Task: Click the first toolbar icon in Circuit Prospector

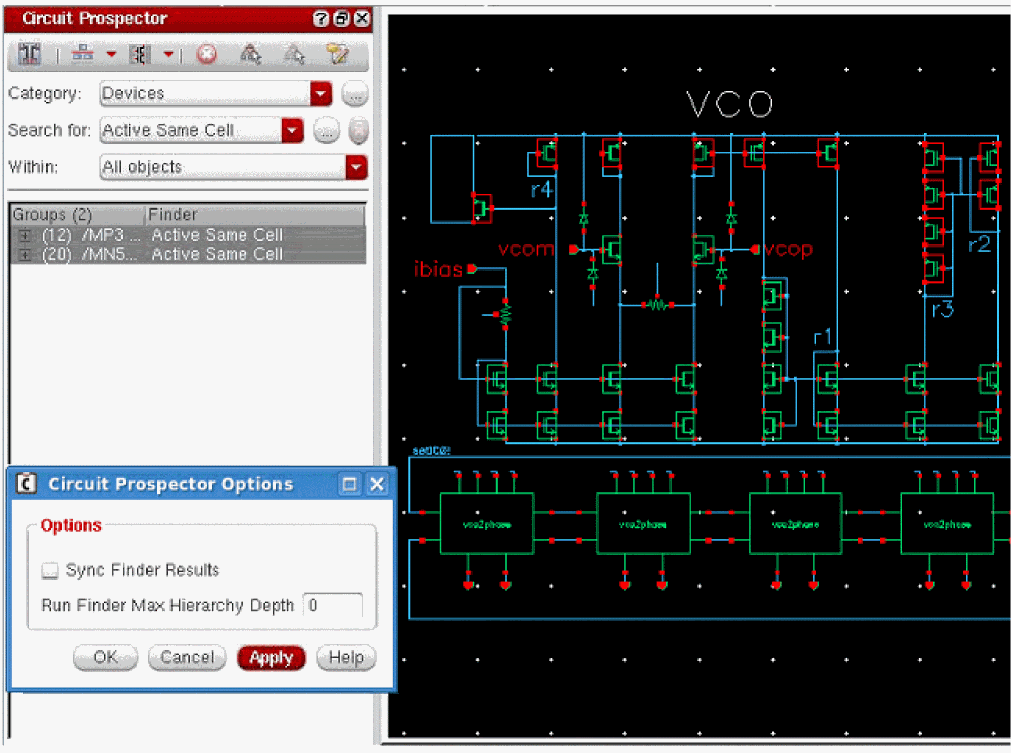Action: pos(29,55)
